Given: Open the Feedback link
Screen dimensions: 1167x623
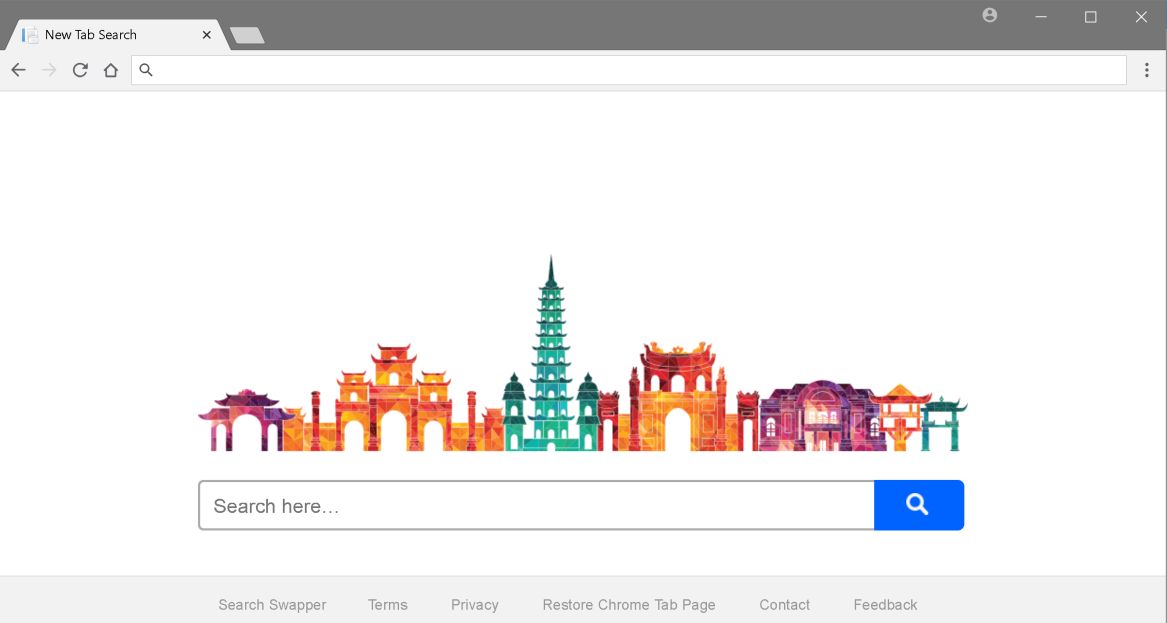Looking at the screenshot, I should (886, 604).
